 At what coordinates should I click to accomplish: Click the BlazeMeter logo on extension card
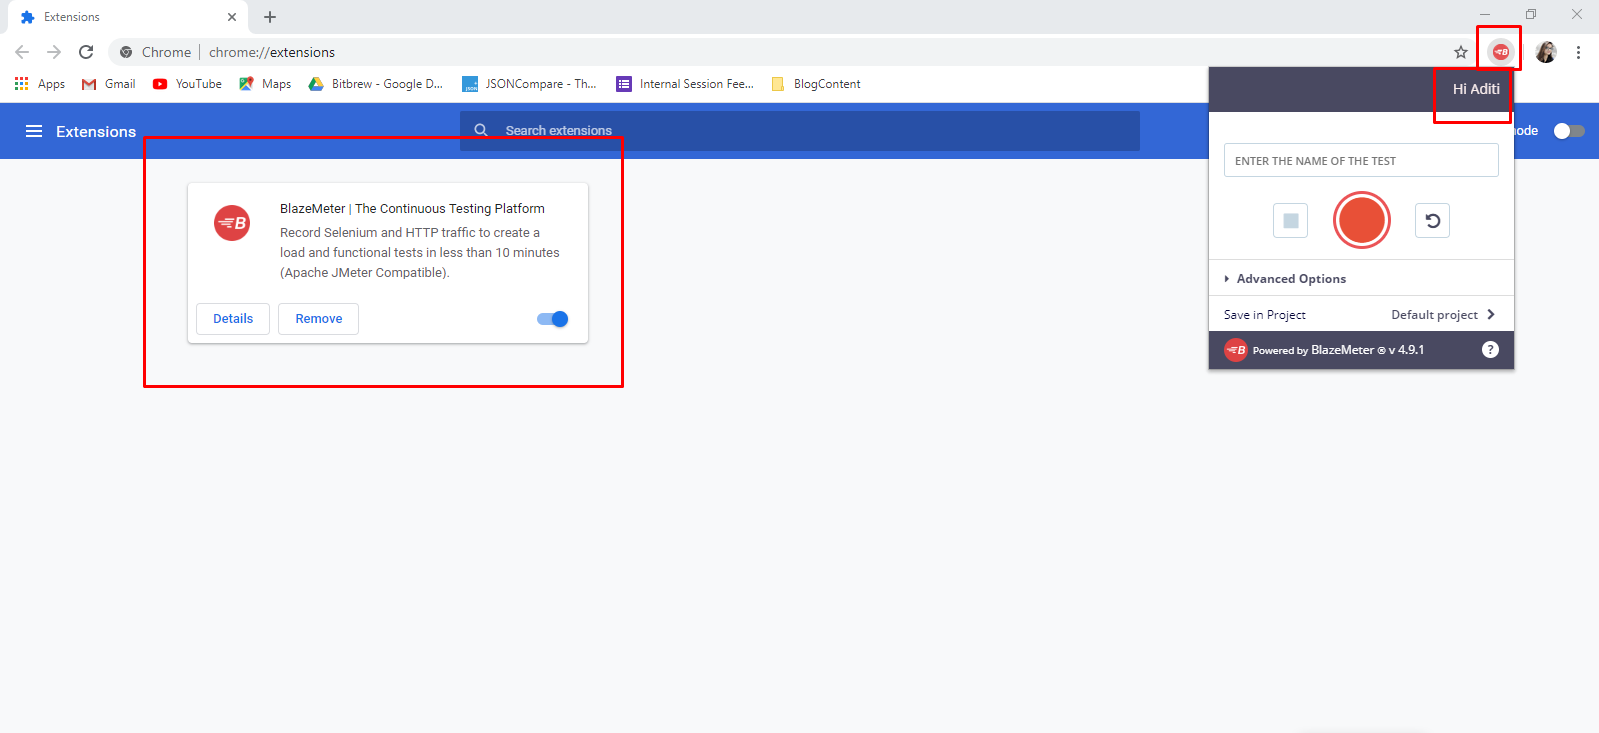[232, 223]
